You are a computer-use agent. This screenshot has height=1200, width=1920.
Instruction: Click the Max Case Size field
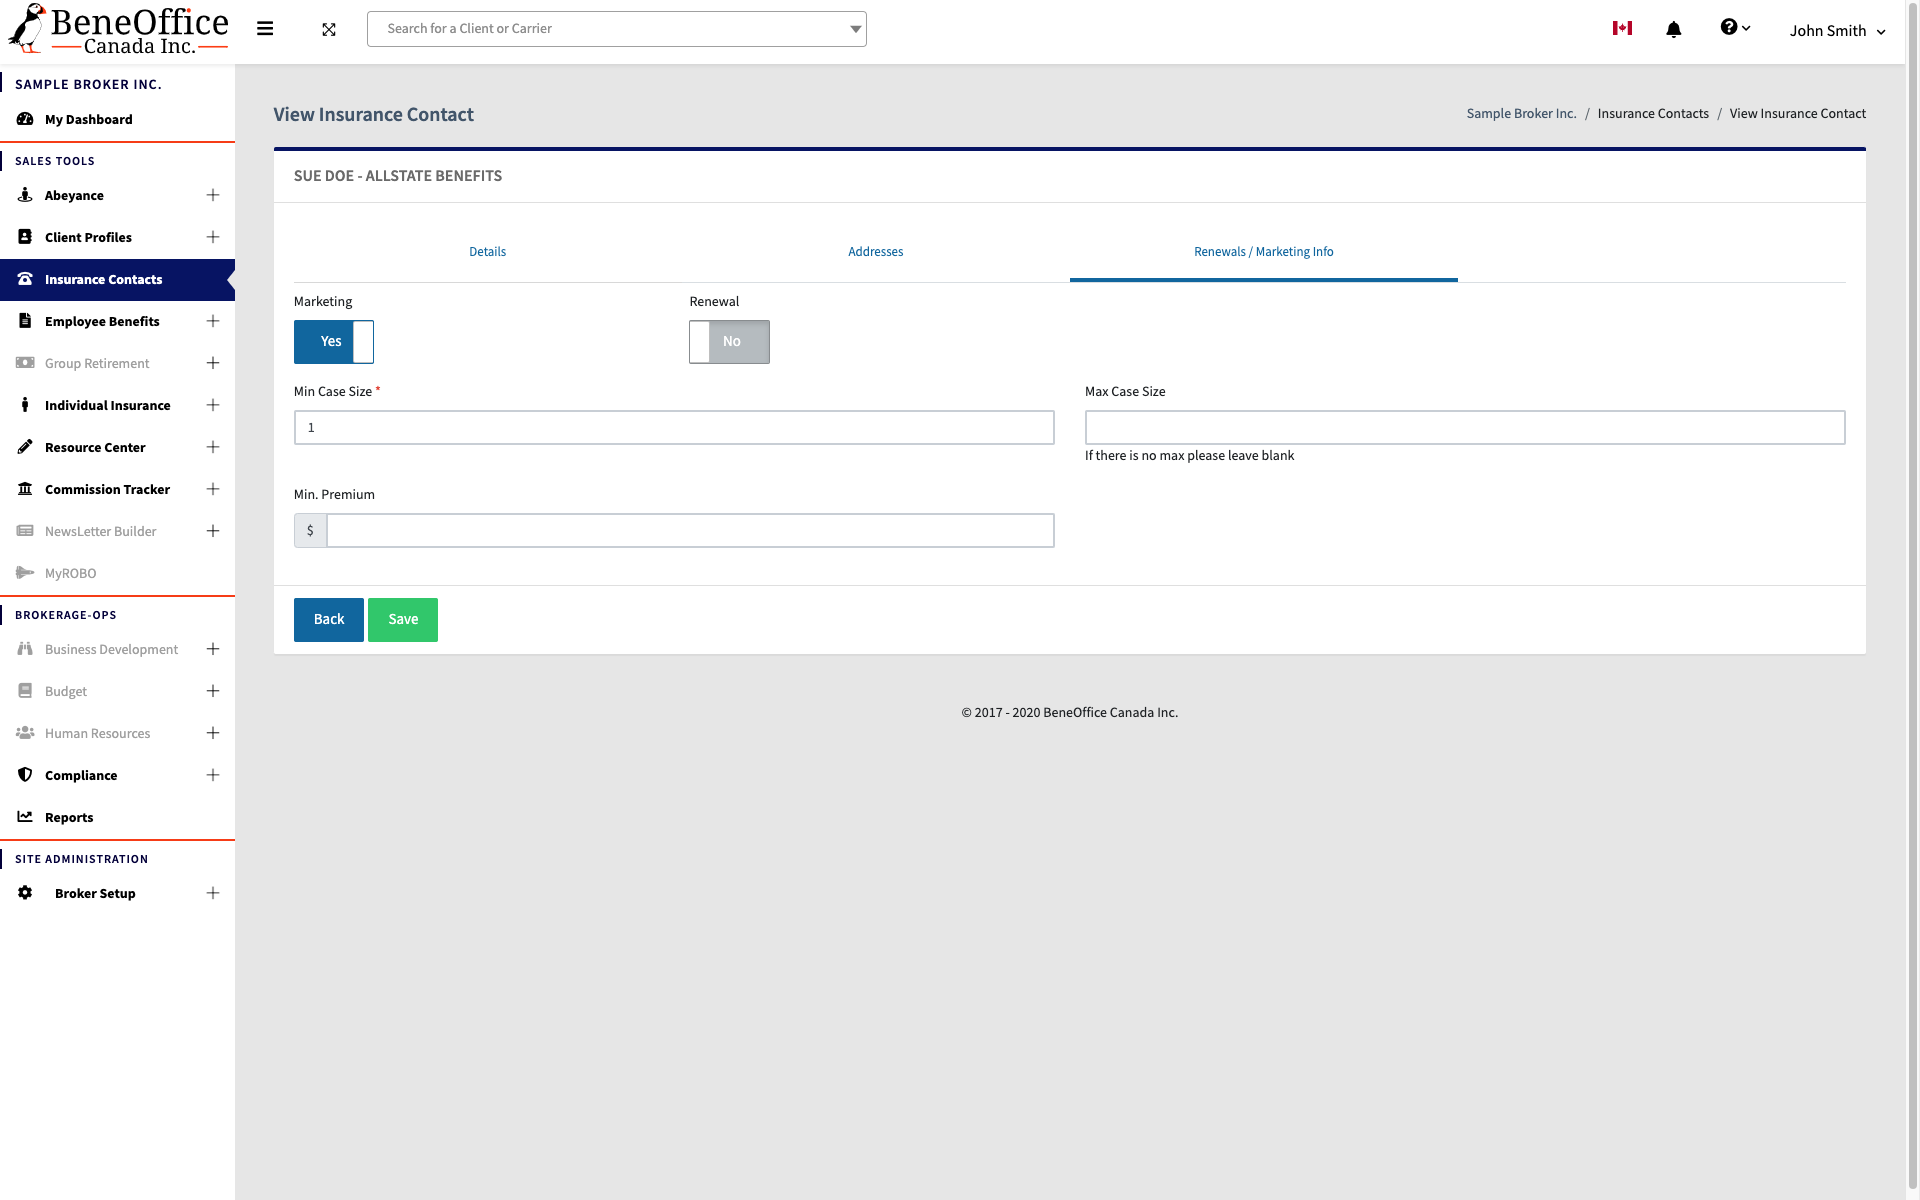(x=1464, y=428)
